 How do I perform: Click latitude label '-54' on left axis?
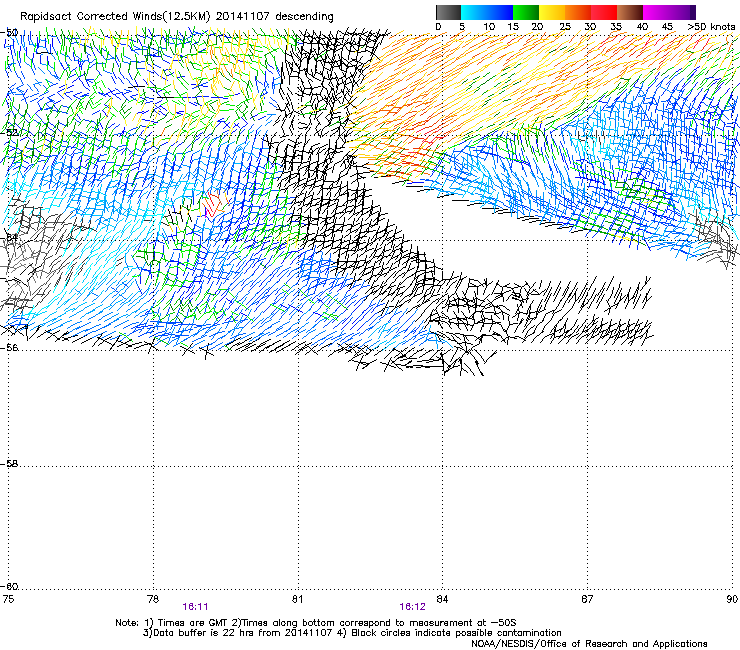pyautogui.click(x=9, y=237)
